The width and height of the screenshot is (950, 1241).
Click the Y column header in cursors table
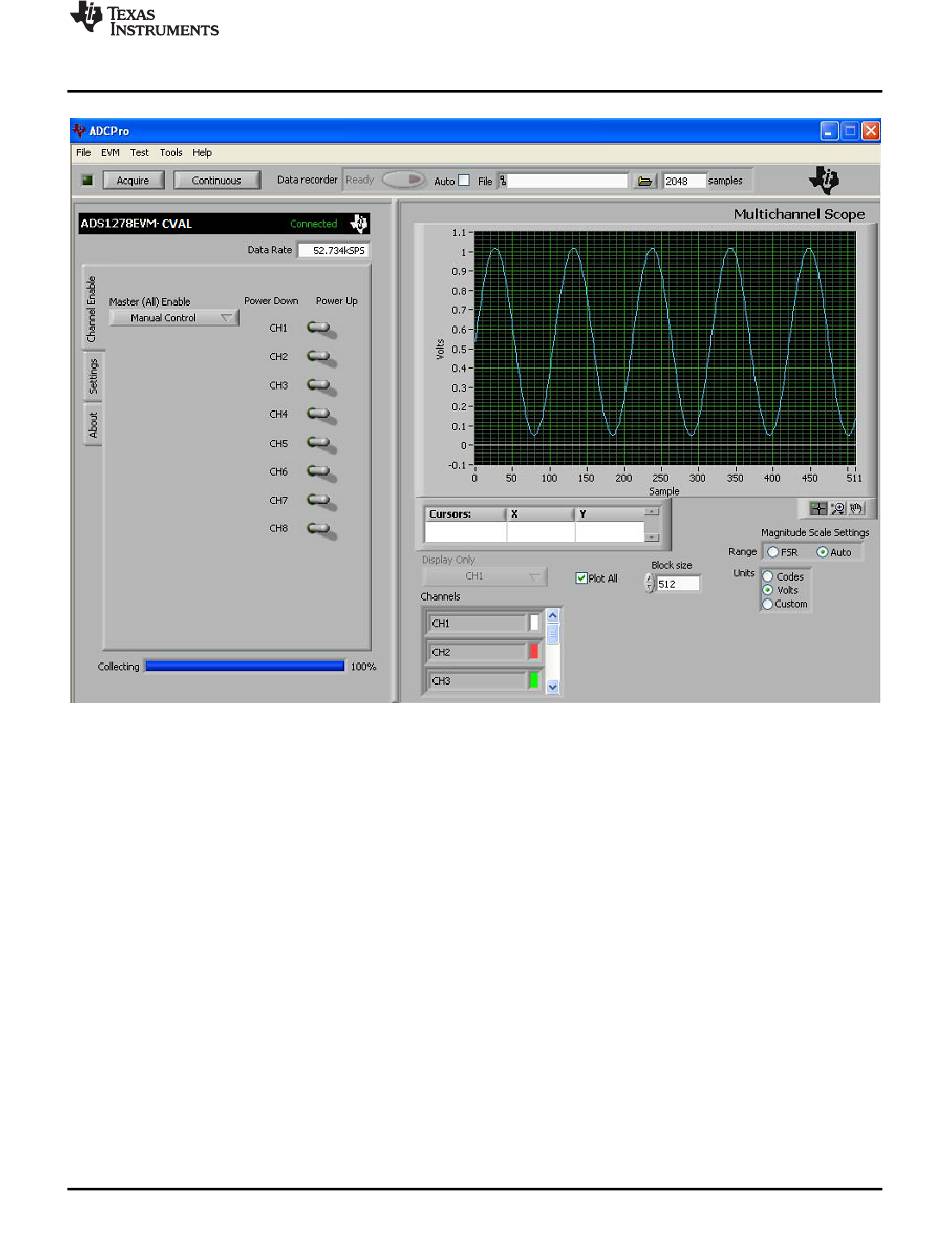click(x=610, y=514)
